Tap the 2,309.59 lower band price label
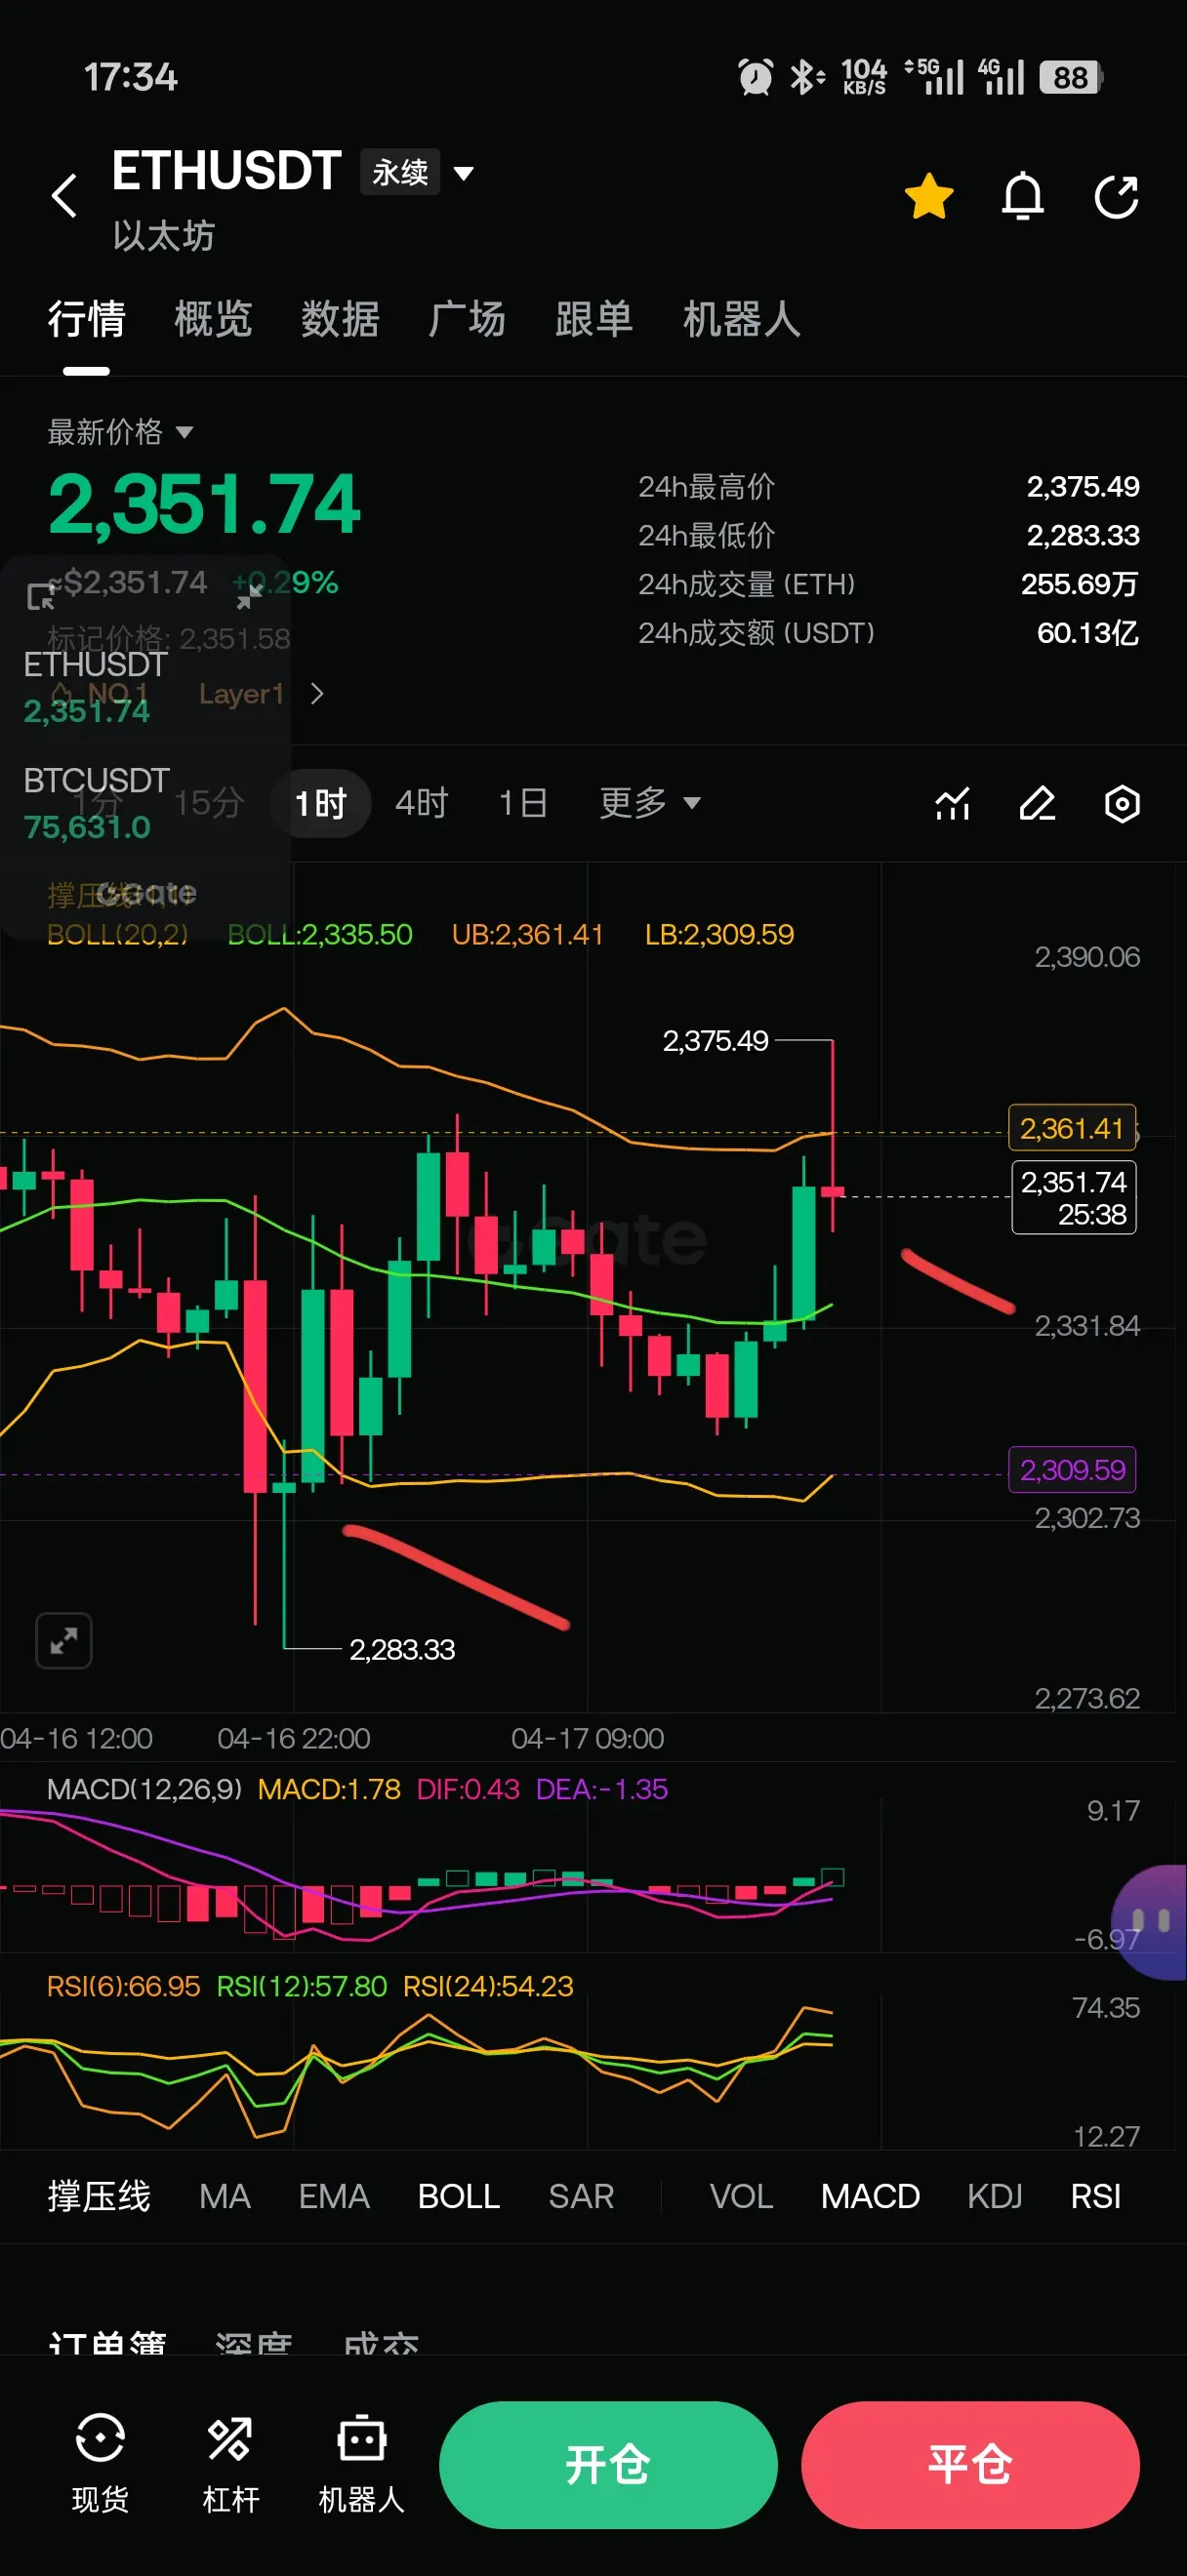Viewport: 1187px width, 2576px height. click(1072, 1469)
